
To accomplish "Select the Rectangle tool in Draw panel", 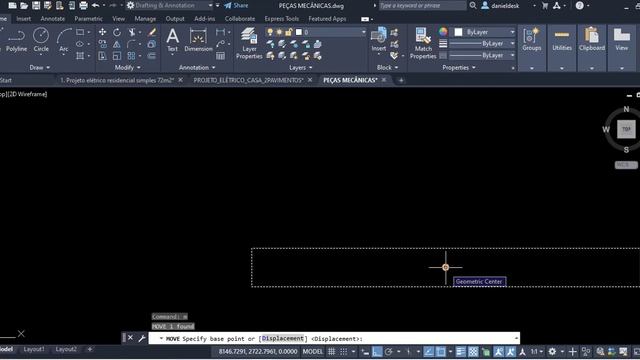I will point(80,32).
